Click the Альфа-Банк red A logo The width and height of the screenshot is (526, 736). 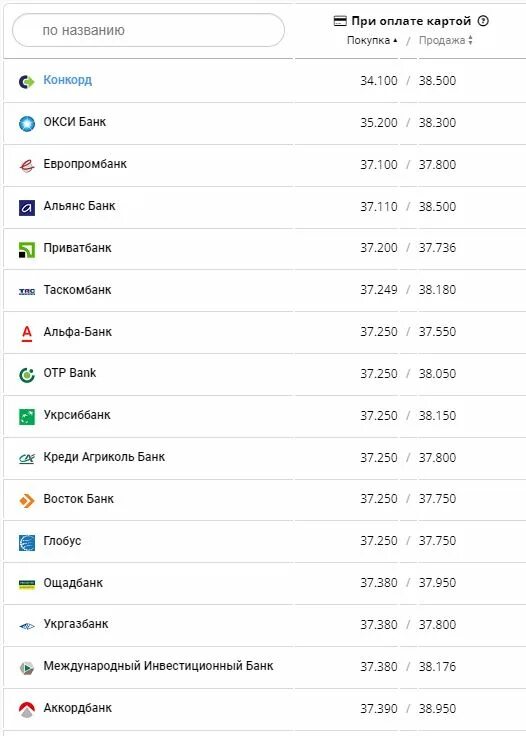(x=27, y=333)
